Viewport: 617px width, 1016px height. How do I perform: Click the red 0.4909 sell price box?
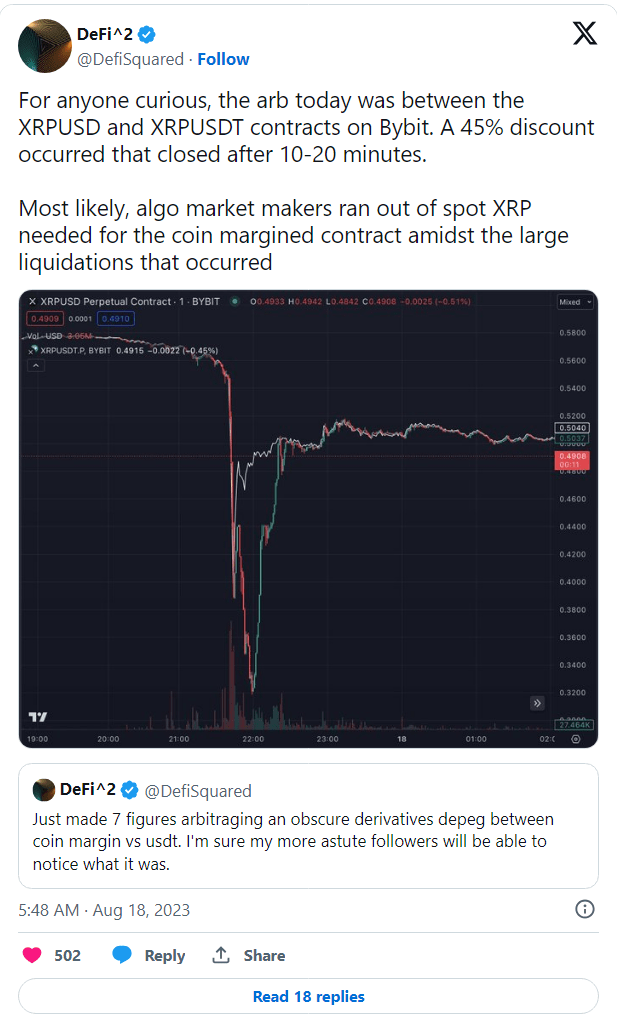pos(45,318)
